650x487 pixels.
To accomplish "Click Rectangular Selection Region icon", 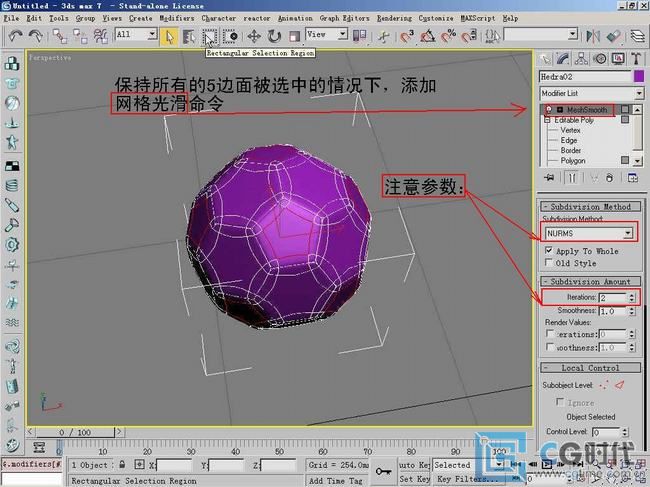I will tap(209, 36).
